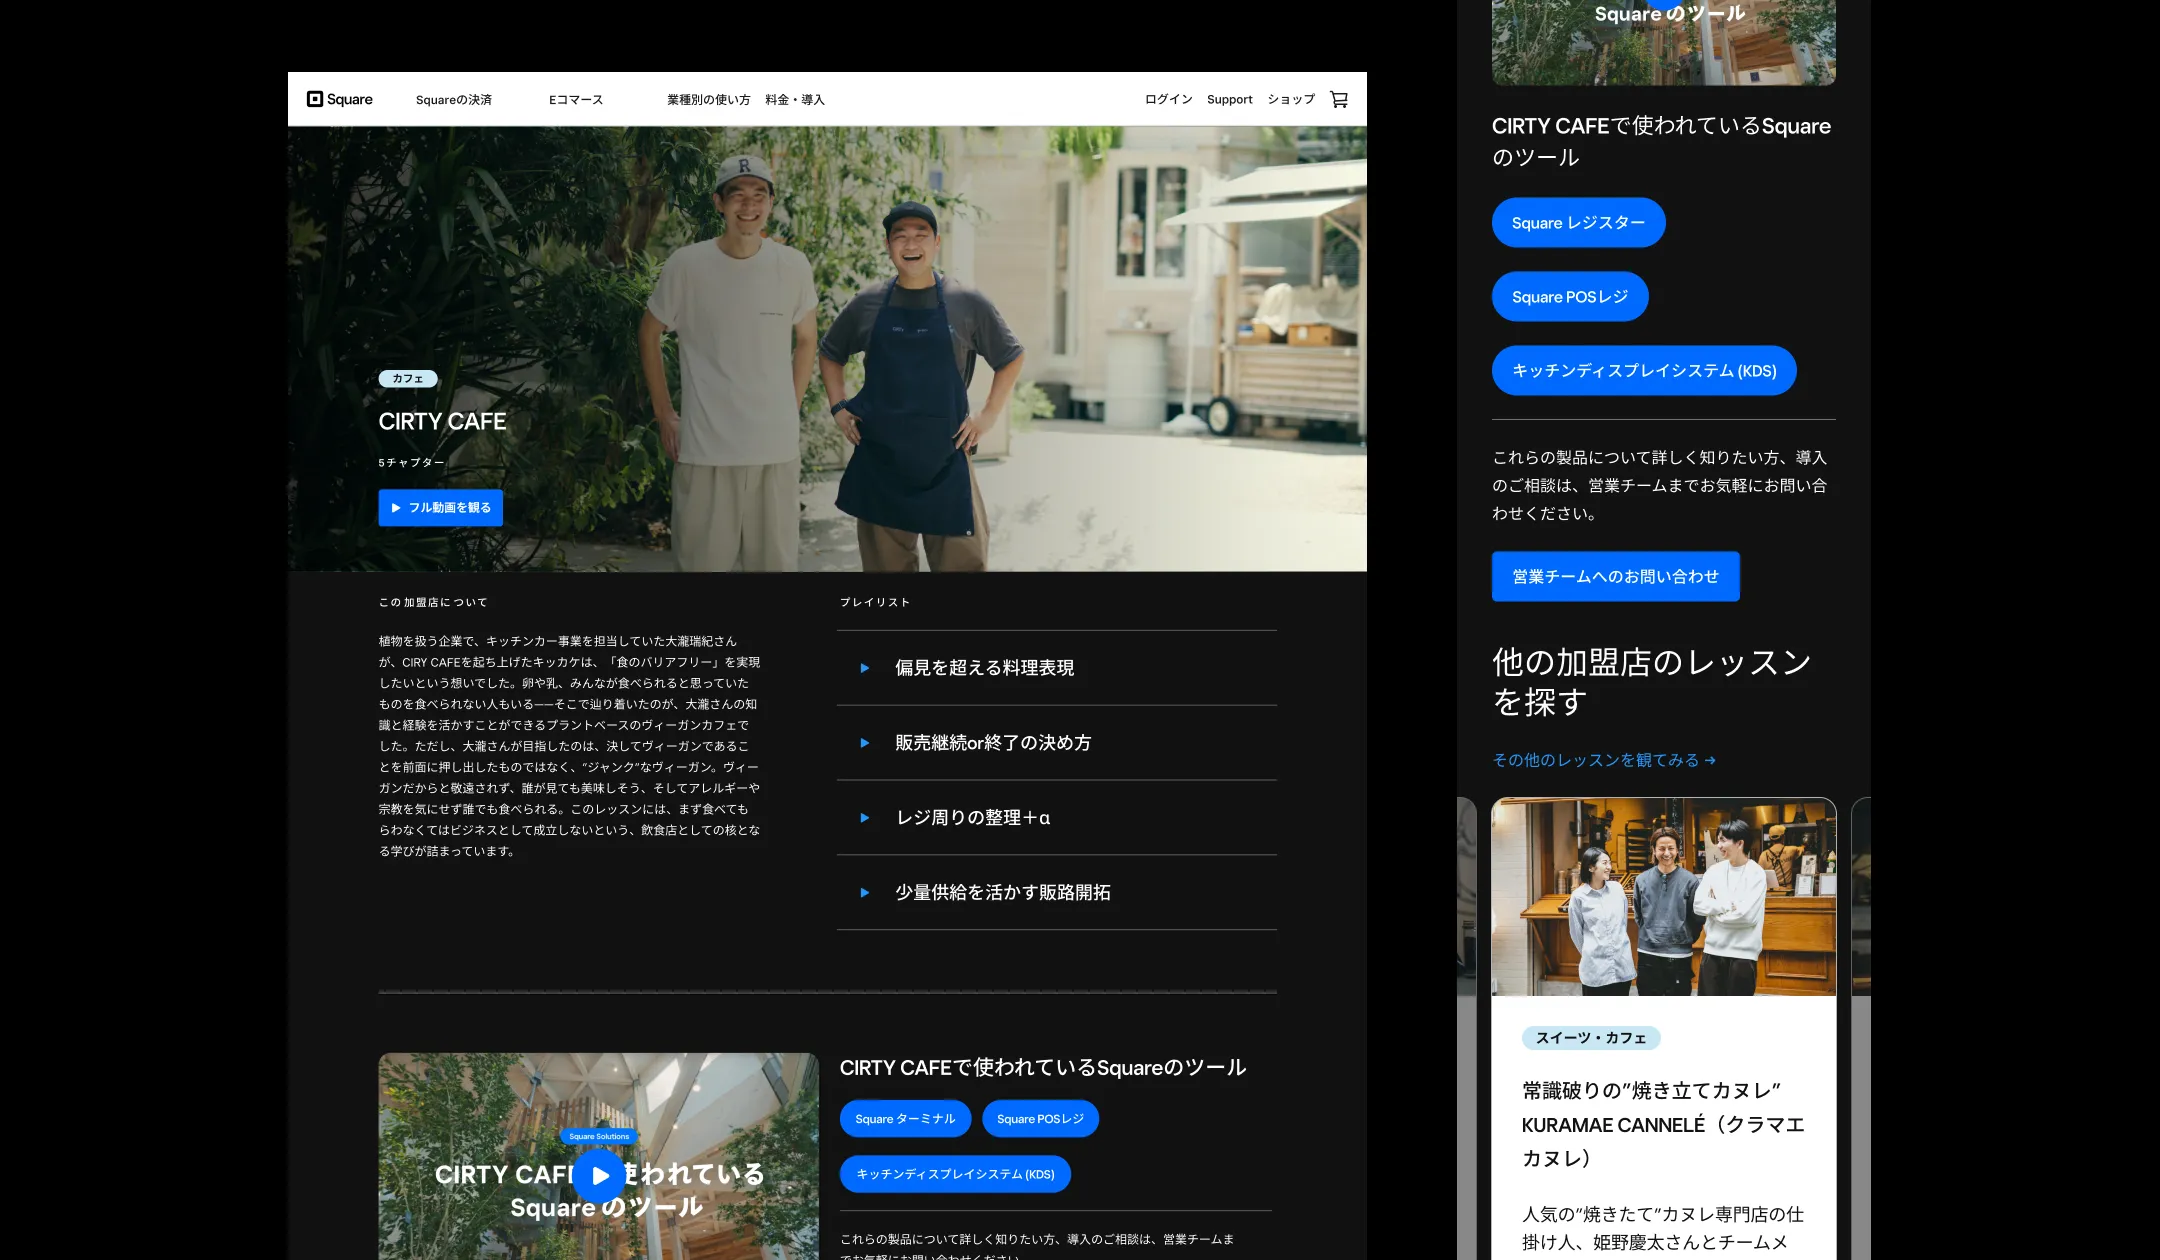Viewport: 2160px width, 1260px height.
Task: Open 料金・導入 menu
Action: pos(795,100)
